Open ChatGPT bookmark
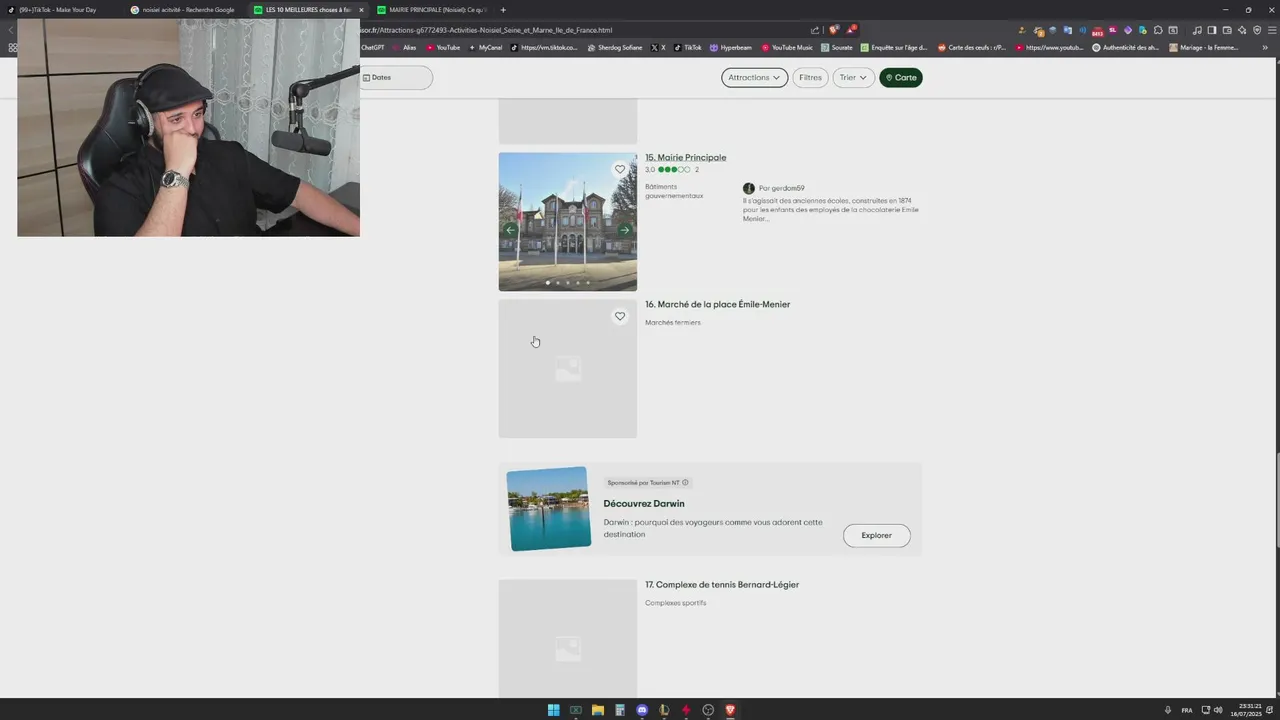 (x=372, y=47)
